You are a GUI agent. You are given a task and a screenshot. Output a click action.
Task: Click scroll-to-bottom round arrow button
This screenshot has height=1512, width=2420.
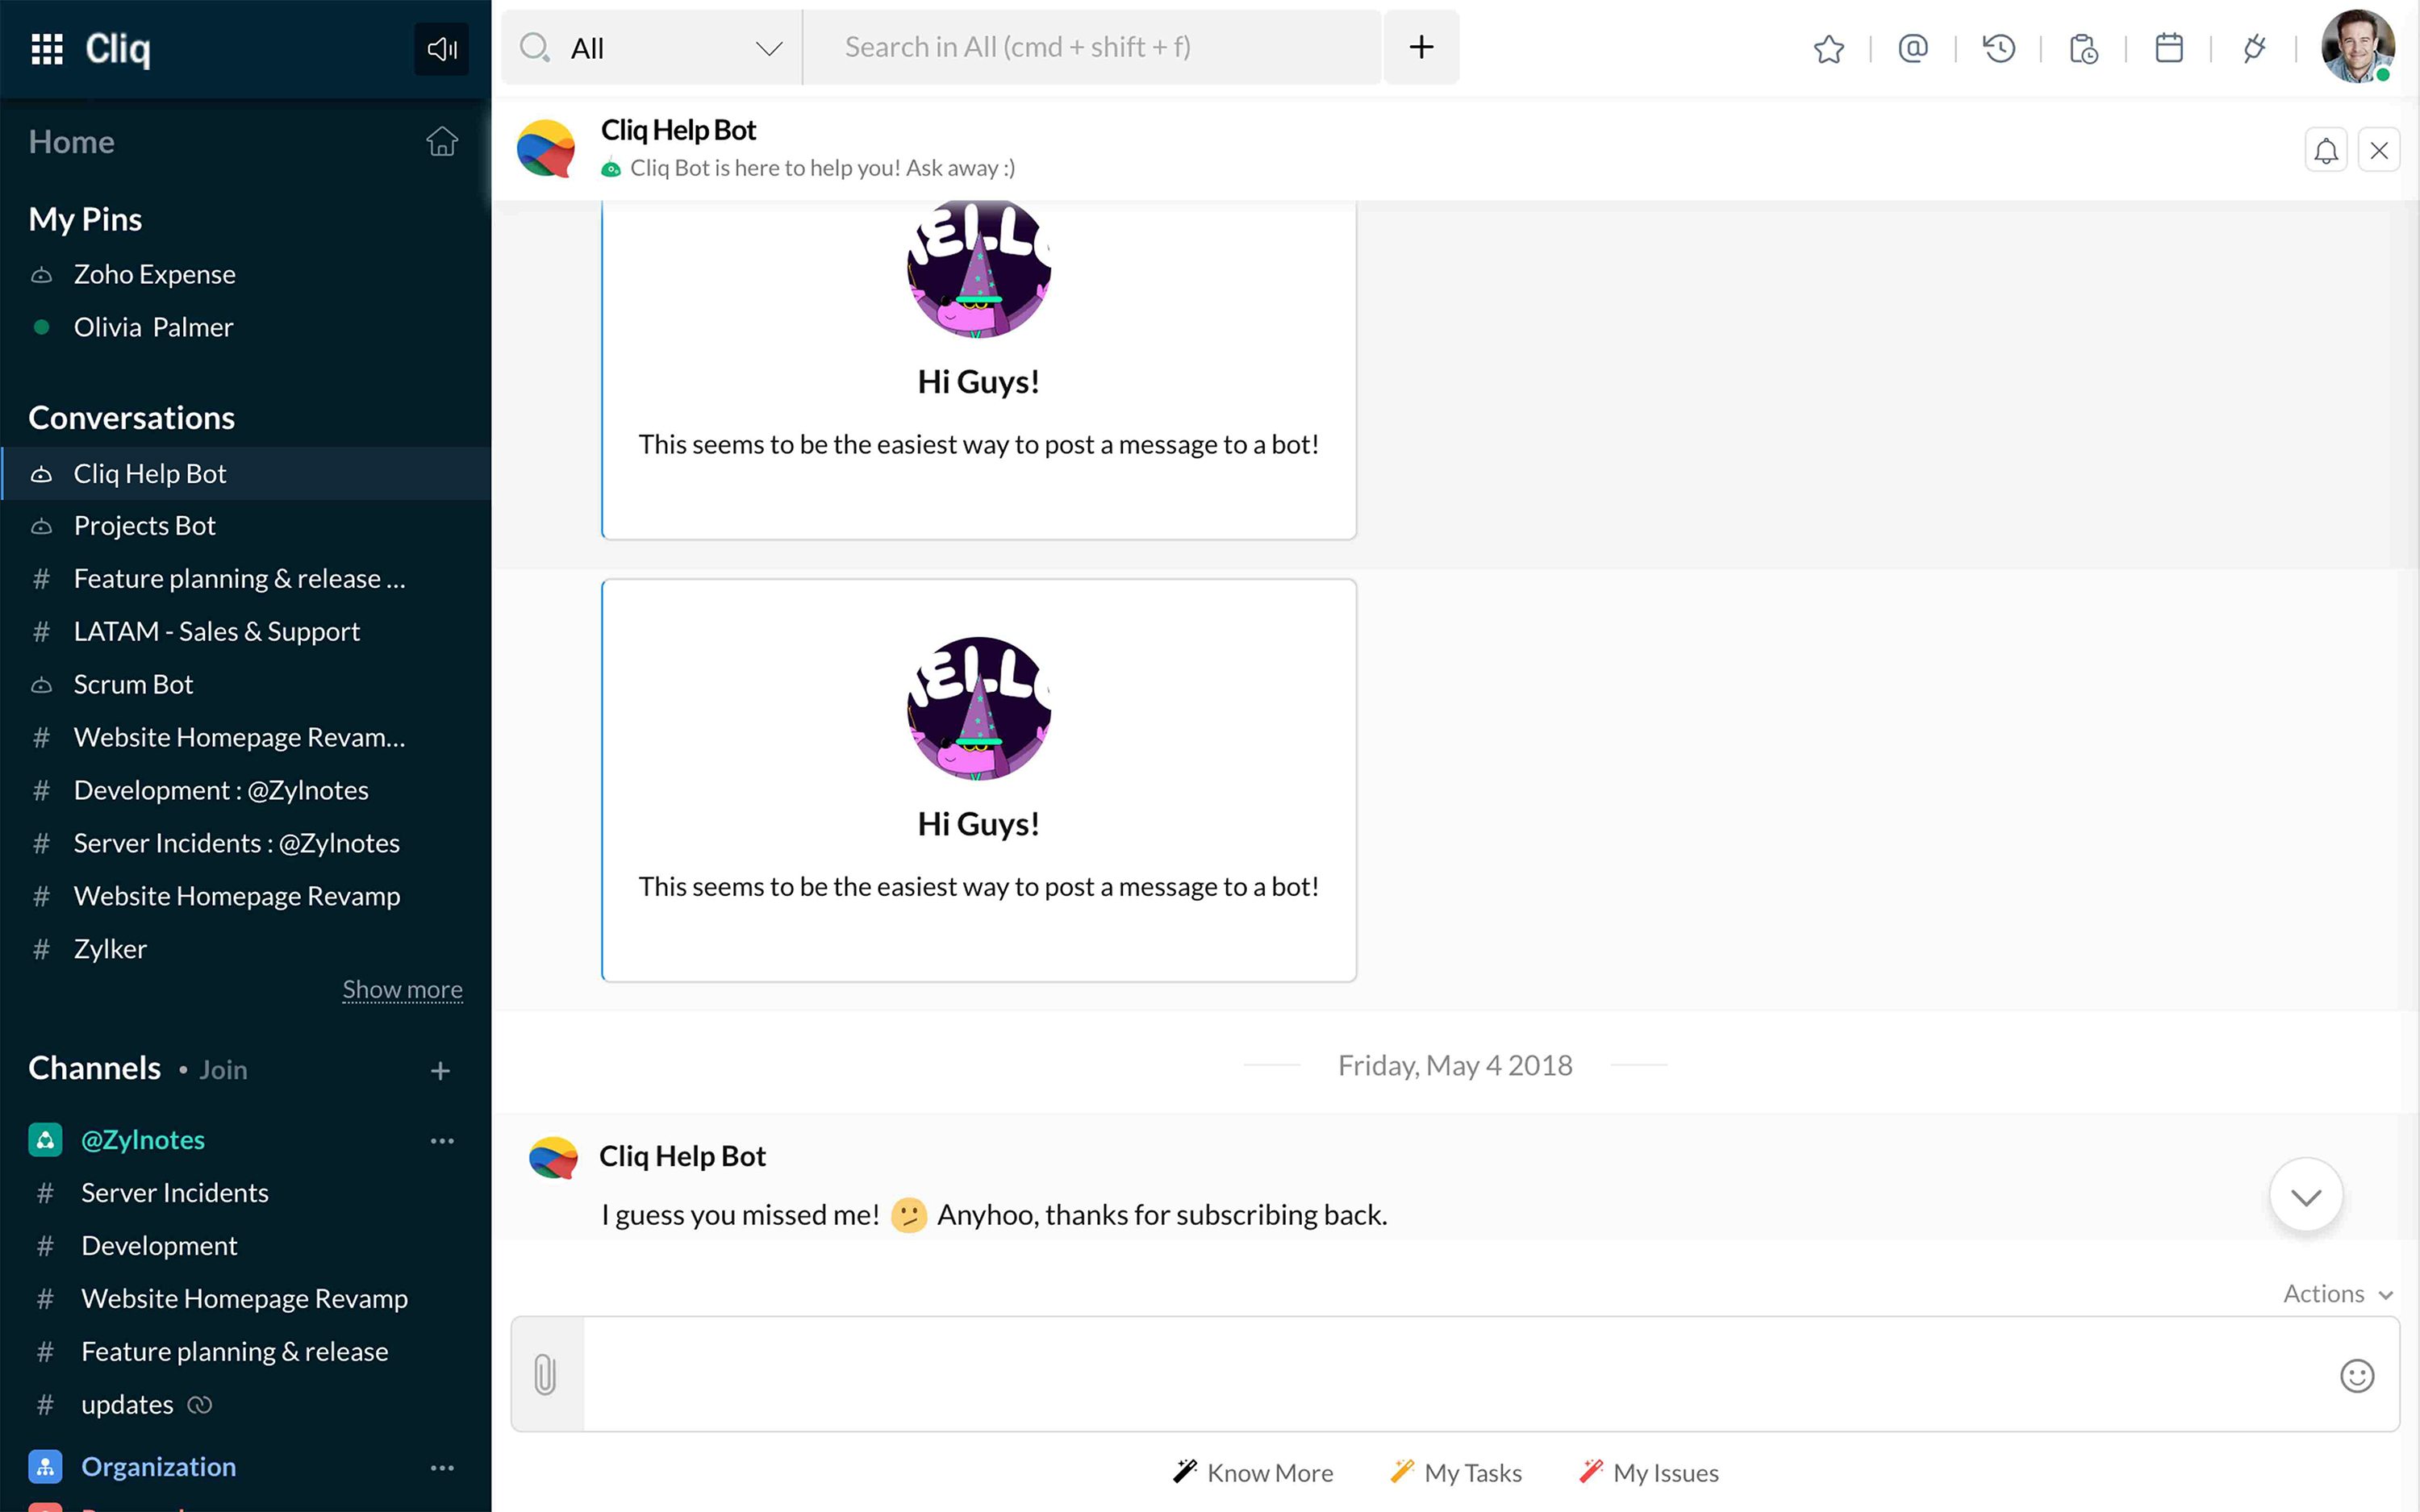coord(2305,1196)
